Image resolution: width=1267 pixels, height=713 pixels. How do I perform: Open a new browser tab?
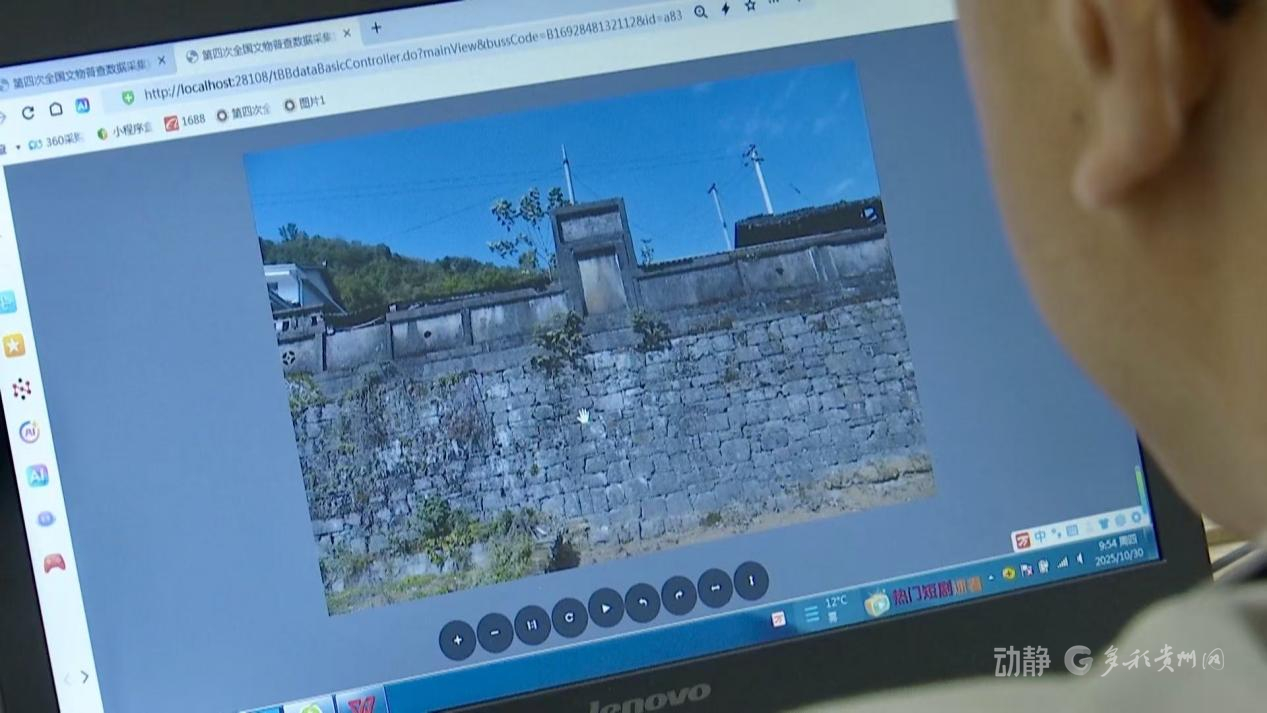(376, 28)
